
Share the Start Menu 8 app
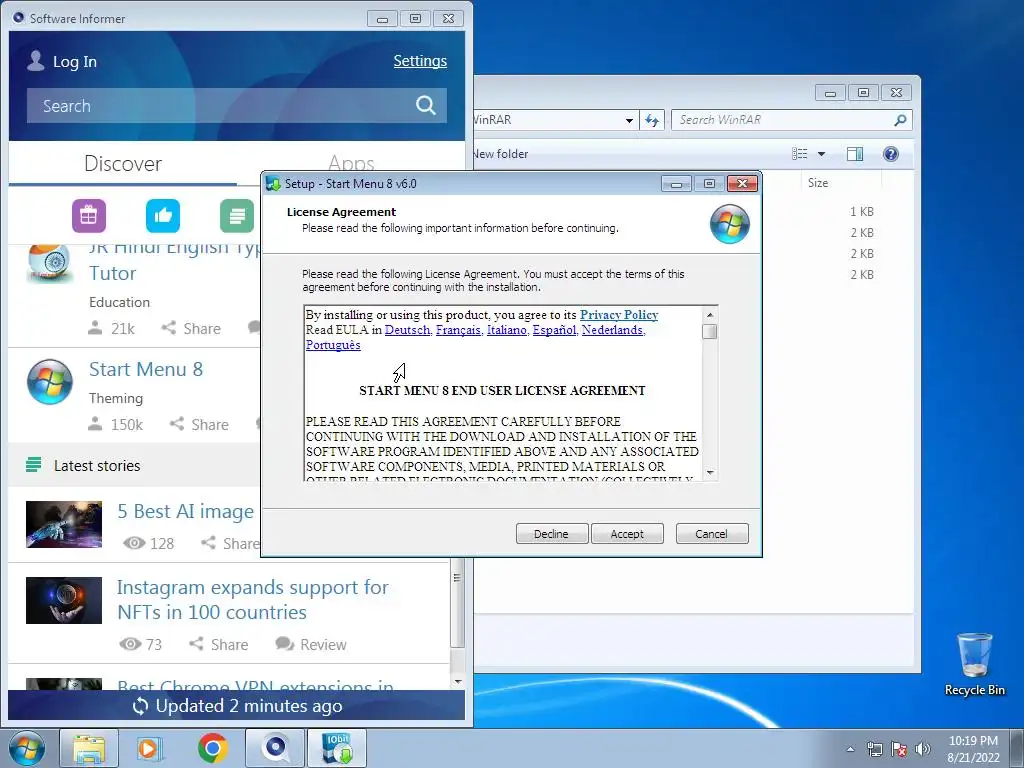(x=199, y=424)
